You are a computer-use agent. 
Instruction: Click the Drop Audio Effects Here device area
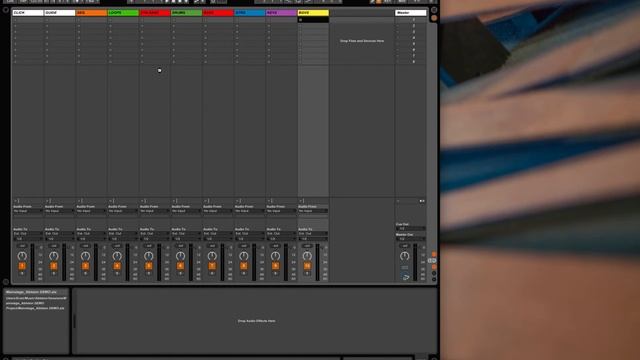(x=256, y=321)
